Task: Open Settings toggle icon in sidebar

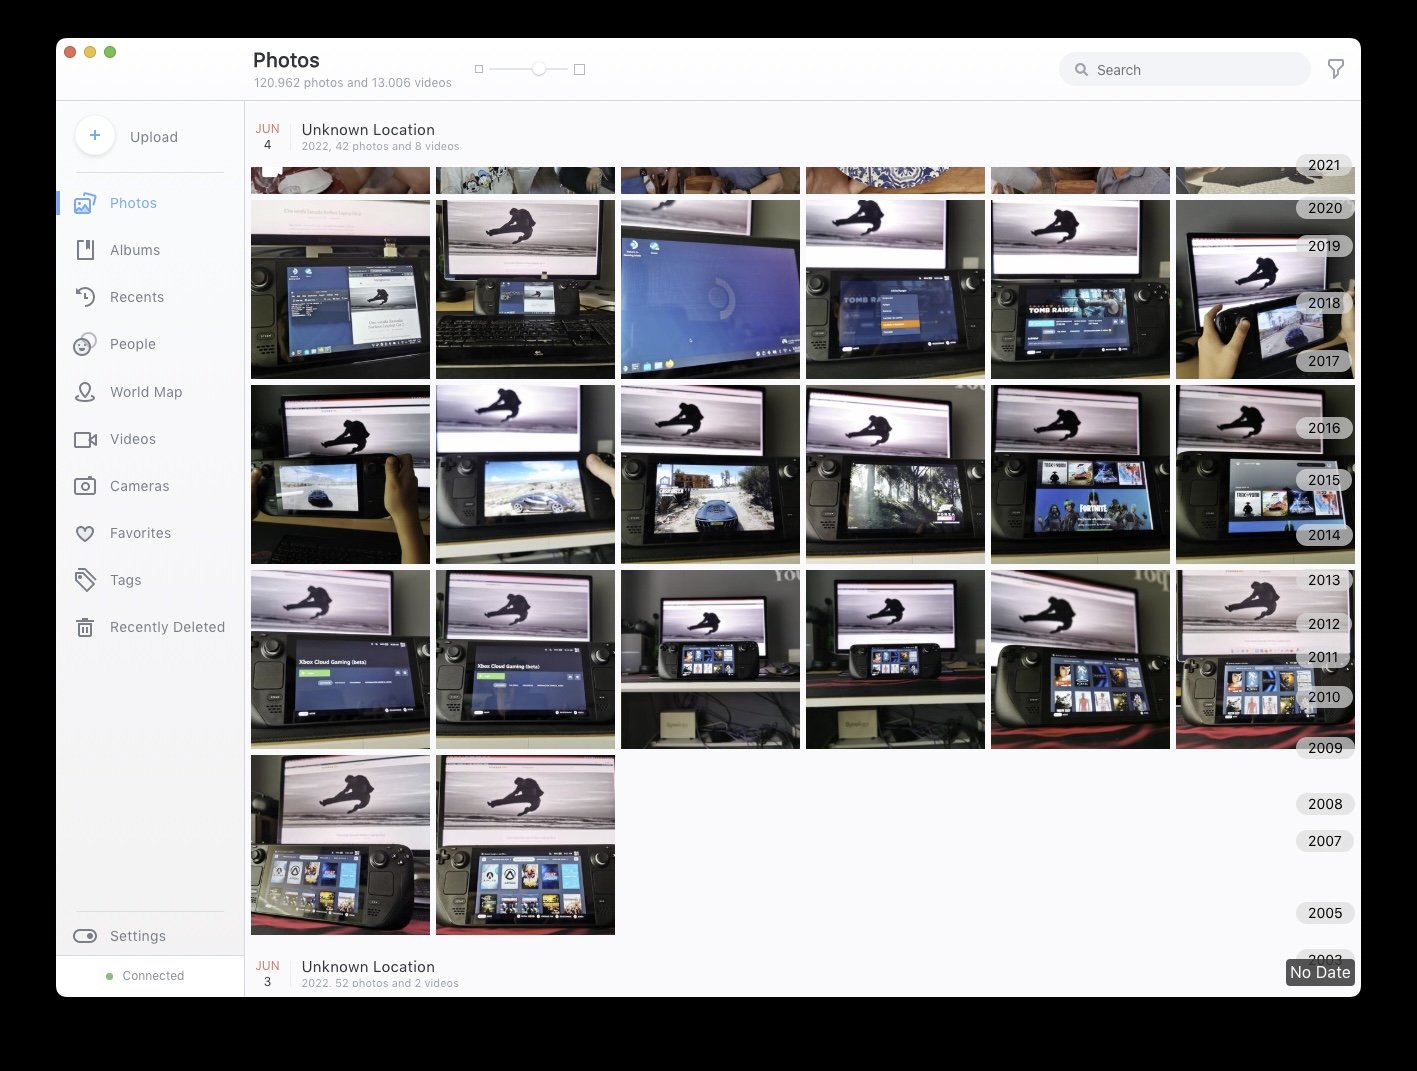Action: pos(85,936)
